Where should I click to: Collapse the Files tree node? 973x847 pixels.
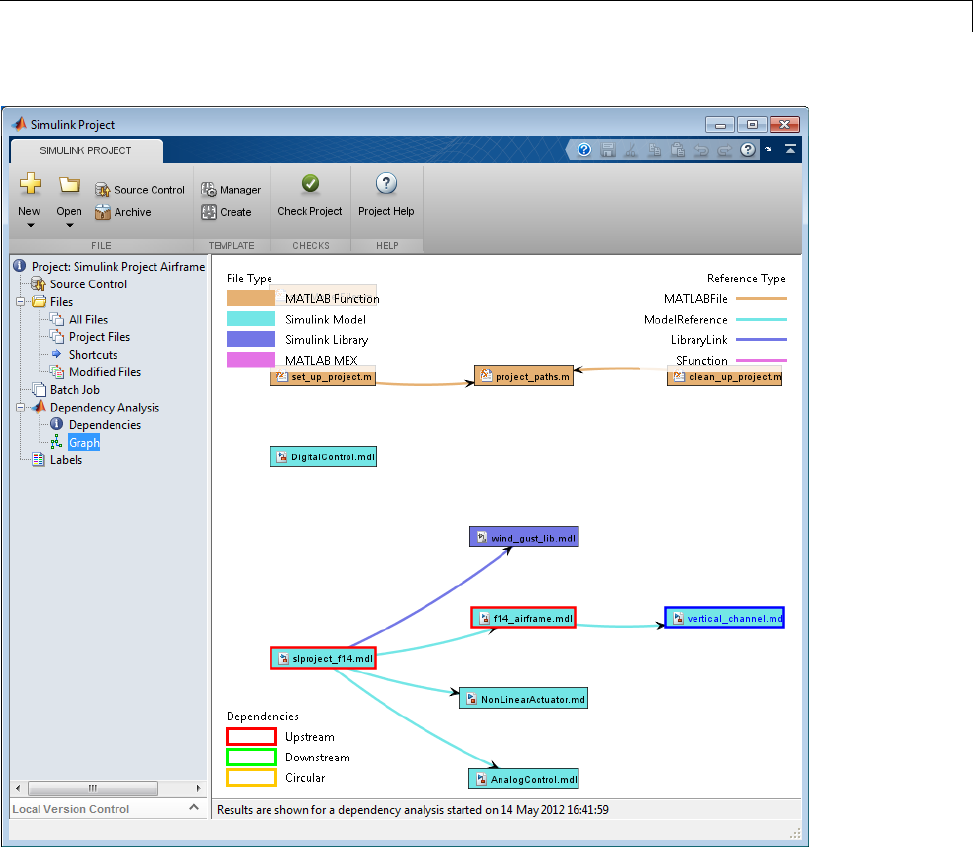click(20, 302)
